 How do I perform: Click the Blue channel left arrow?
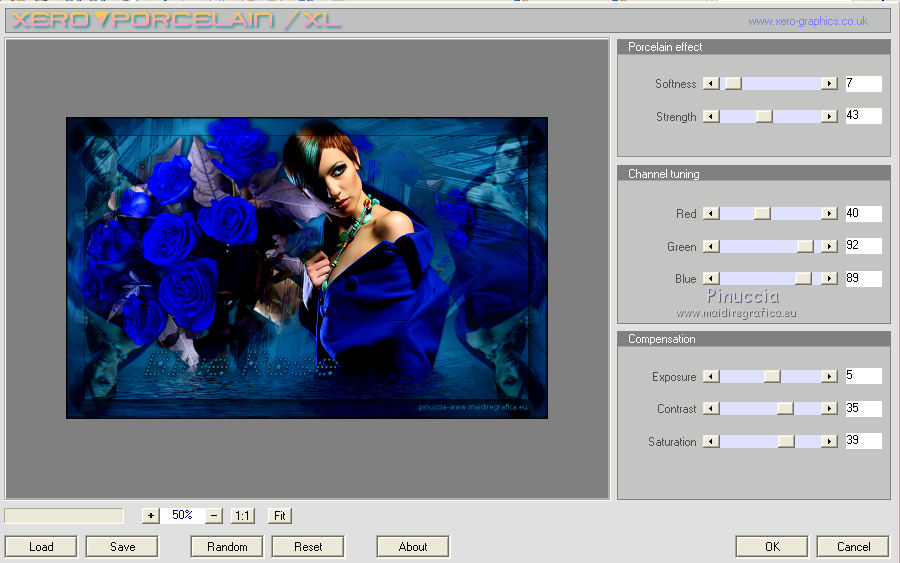point(711,279)
